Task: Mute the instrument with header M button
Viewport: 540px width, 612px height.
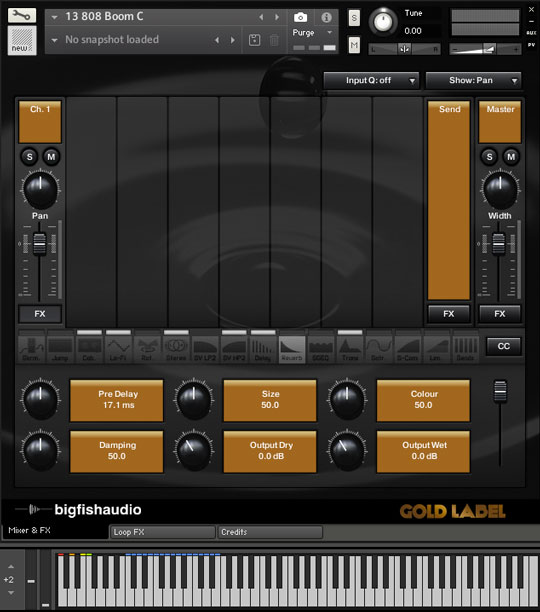Action: (354, 45)
